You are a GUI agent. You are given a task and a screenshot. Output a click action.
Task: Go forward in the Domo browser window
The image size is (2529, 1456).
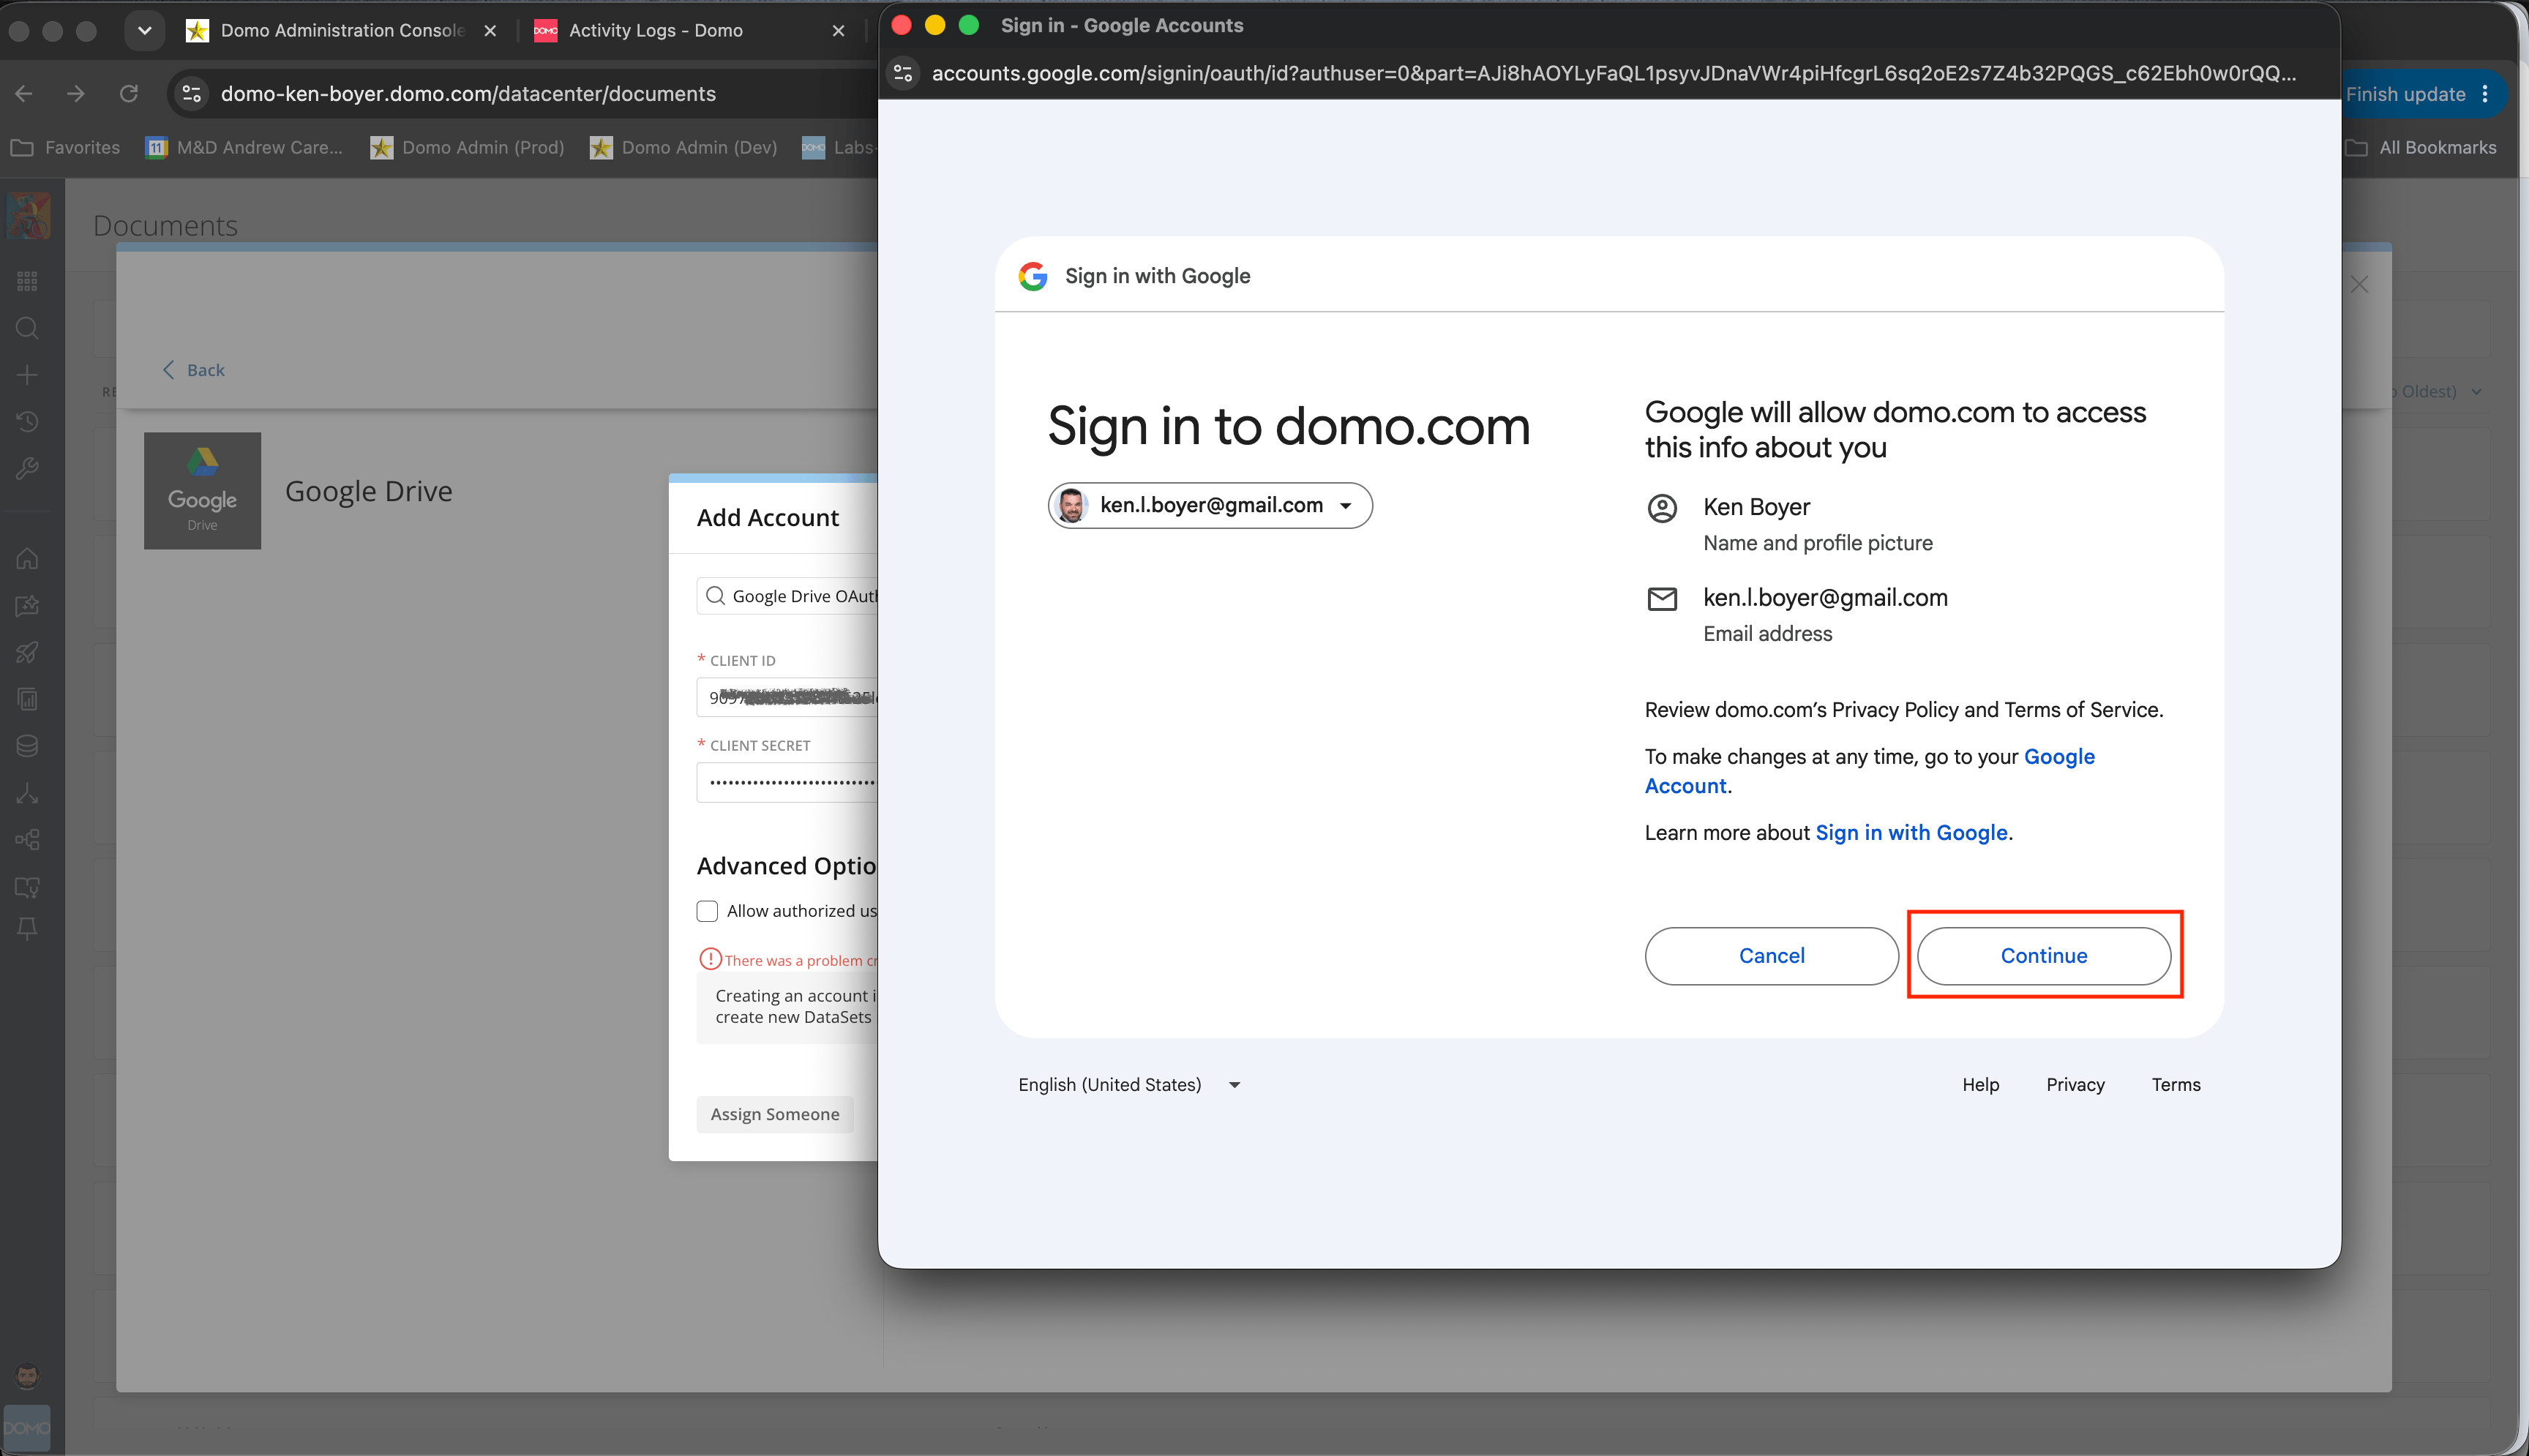[x=76, y=94]
